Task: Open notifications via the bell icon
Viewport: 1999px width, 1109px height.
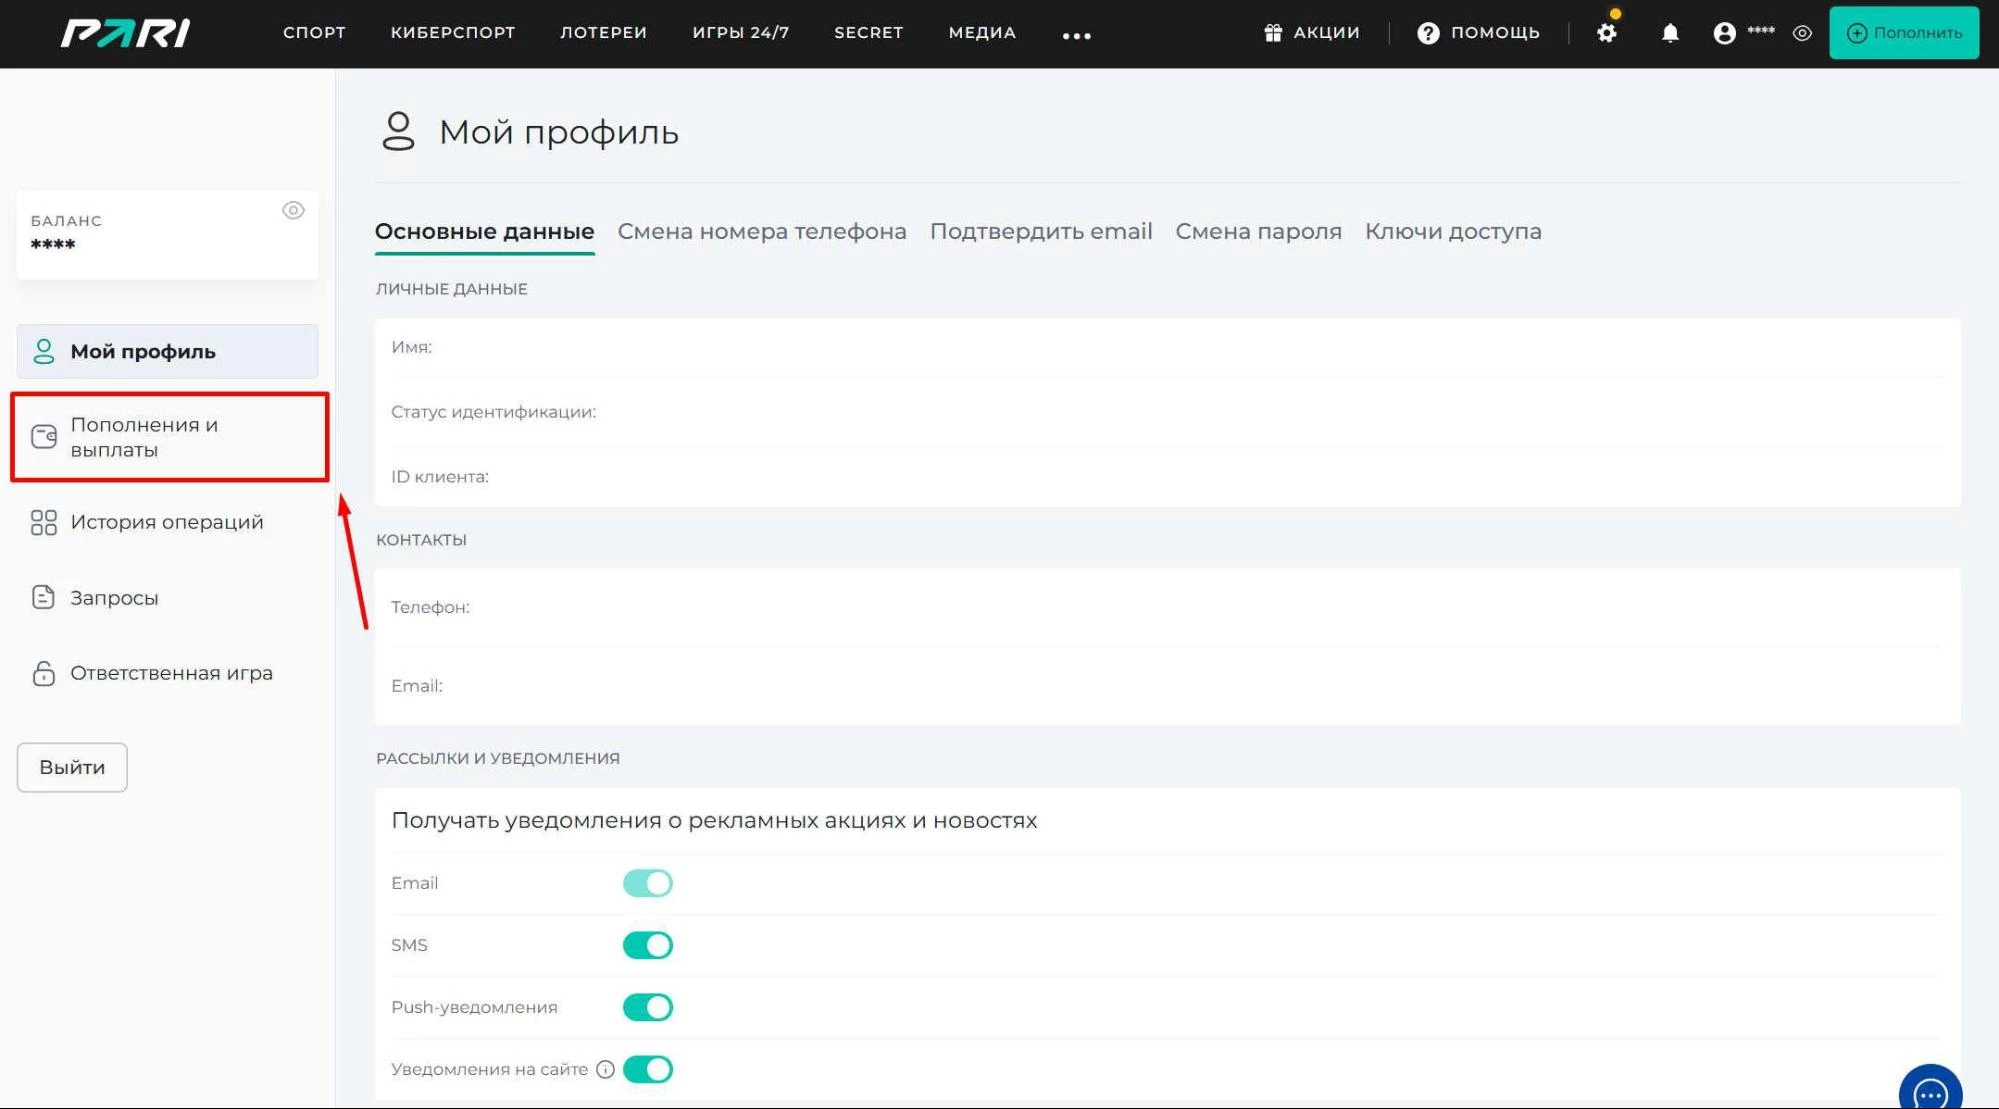Action: point(1668,33)
